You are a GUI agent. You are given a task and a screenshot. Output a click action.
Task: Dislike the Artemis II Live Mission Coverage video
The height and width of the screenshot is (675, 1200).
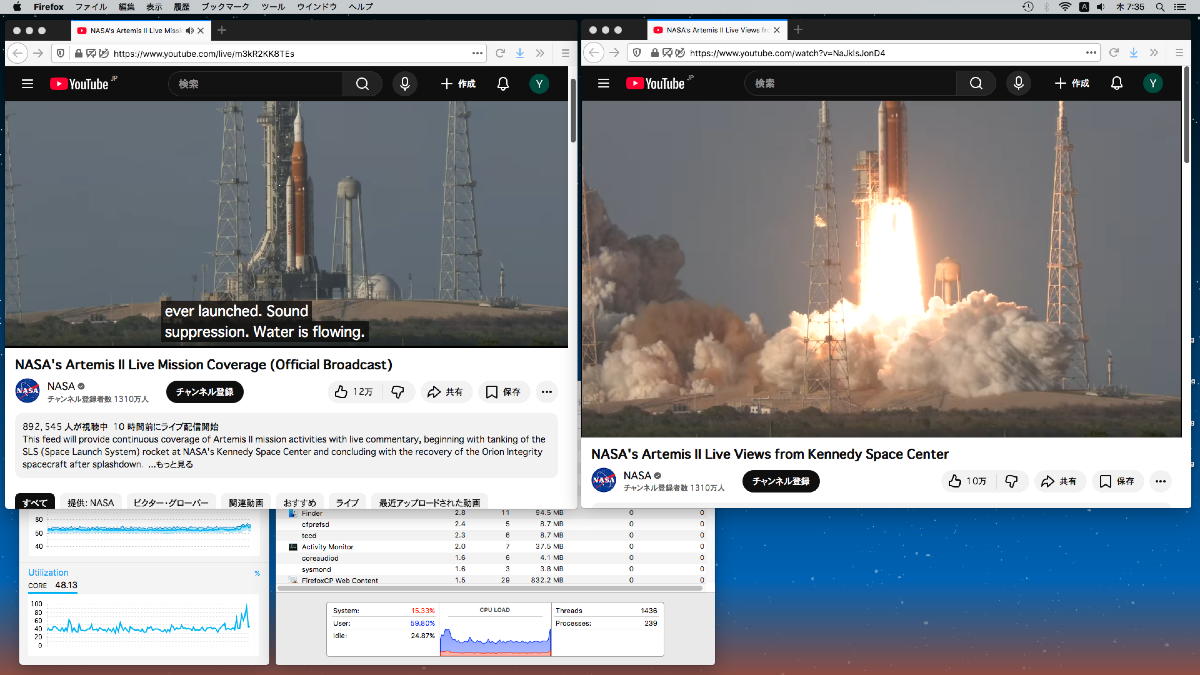point(397,392)
